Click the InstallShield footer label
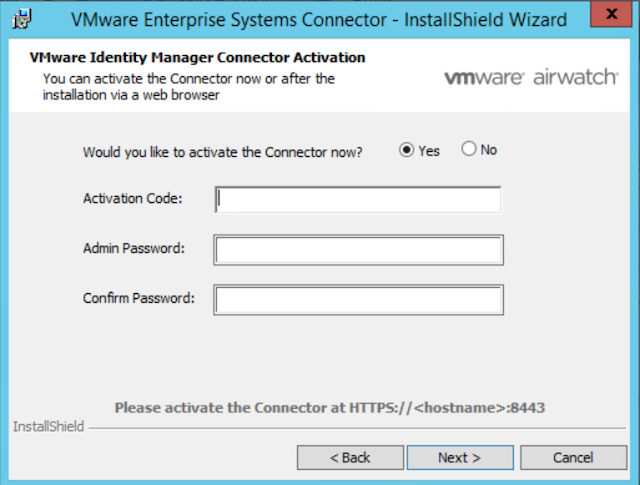Screen dimensions: 640x485 [48, 427]
